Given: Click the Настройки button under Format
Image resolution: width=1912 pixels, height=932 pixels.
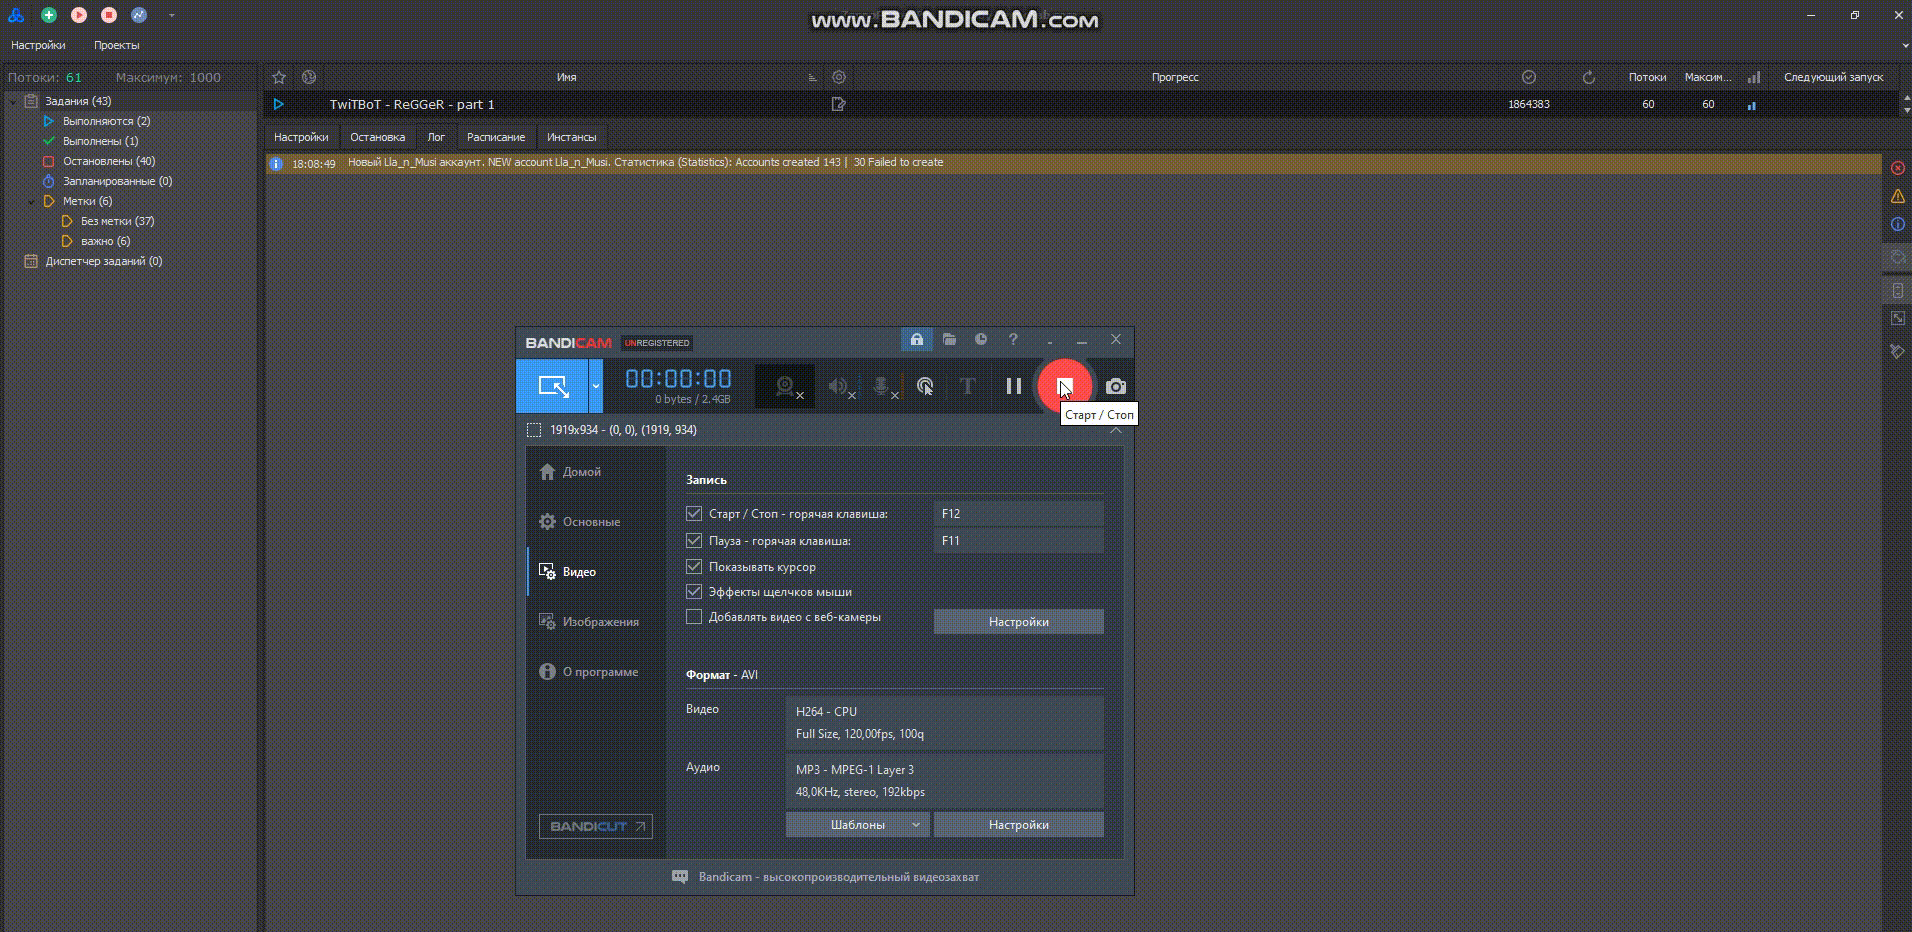Looking at the screenshot, I should tap(1018, 825).
